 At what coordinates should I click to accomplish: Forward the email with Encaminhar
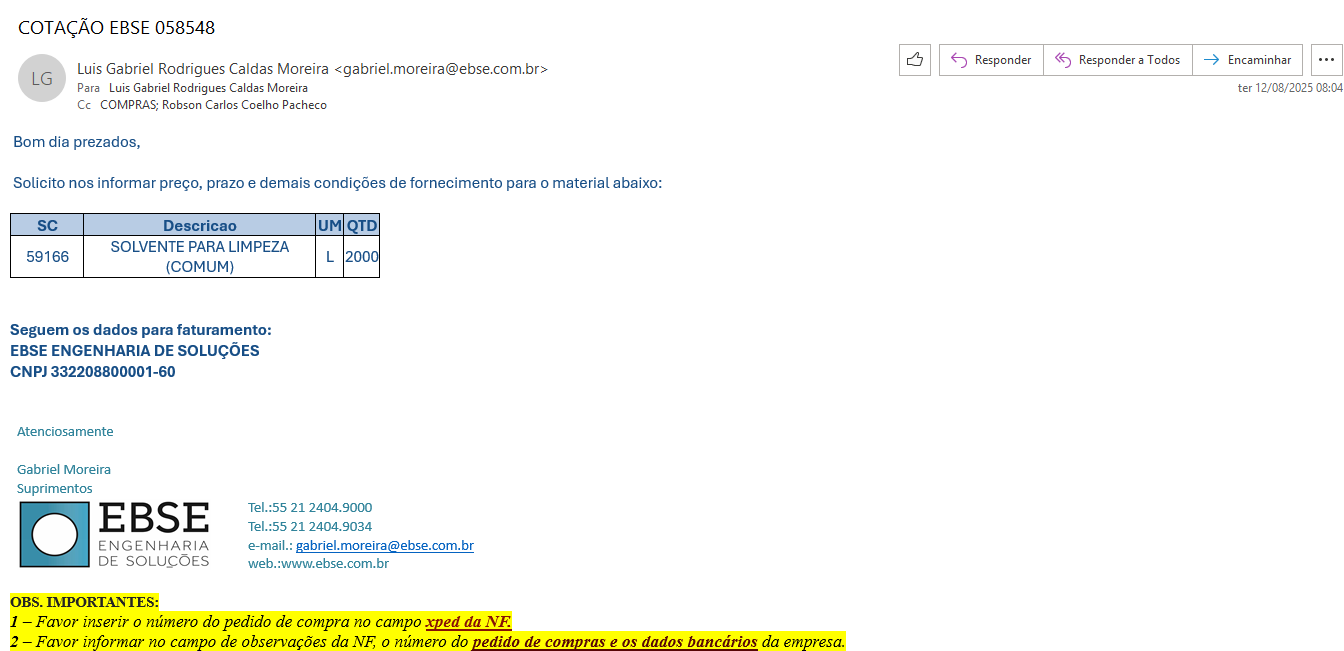1247,60
